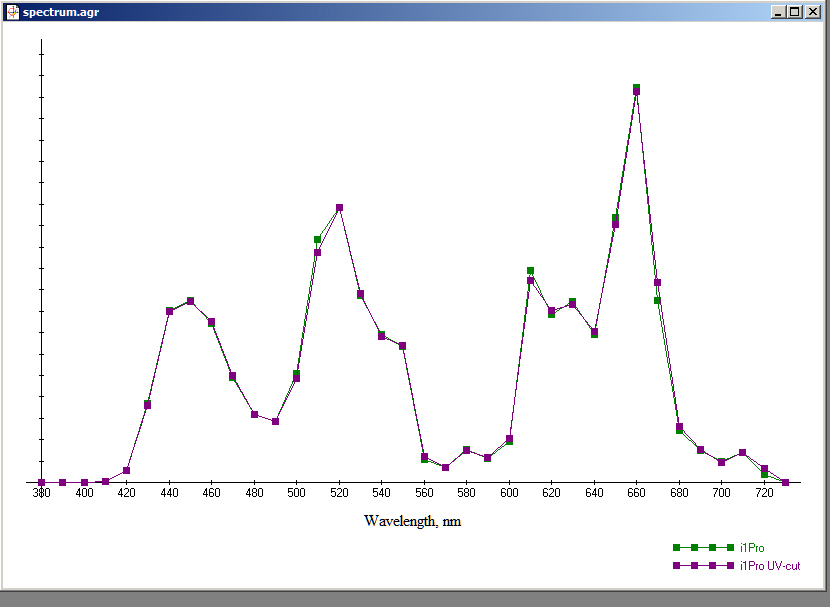830x607 pixels.
Task: Click the highest data point at 660 nm
Action: [636, 89]
